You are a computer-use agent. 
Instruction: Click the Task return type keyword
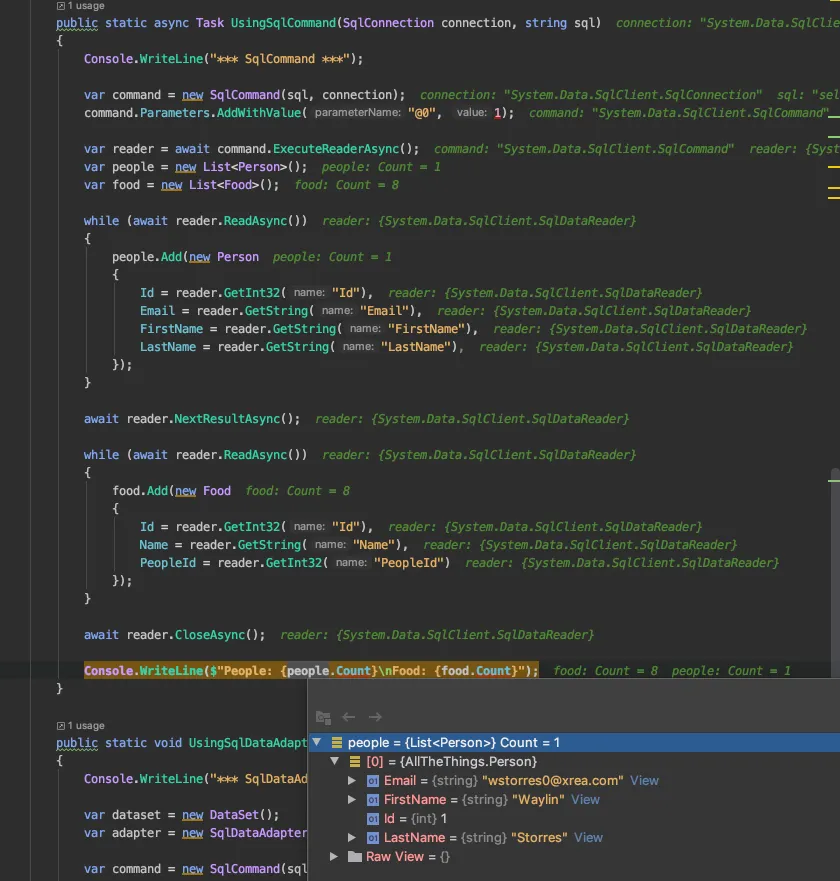(x=210, y=23)
